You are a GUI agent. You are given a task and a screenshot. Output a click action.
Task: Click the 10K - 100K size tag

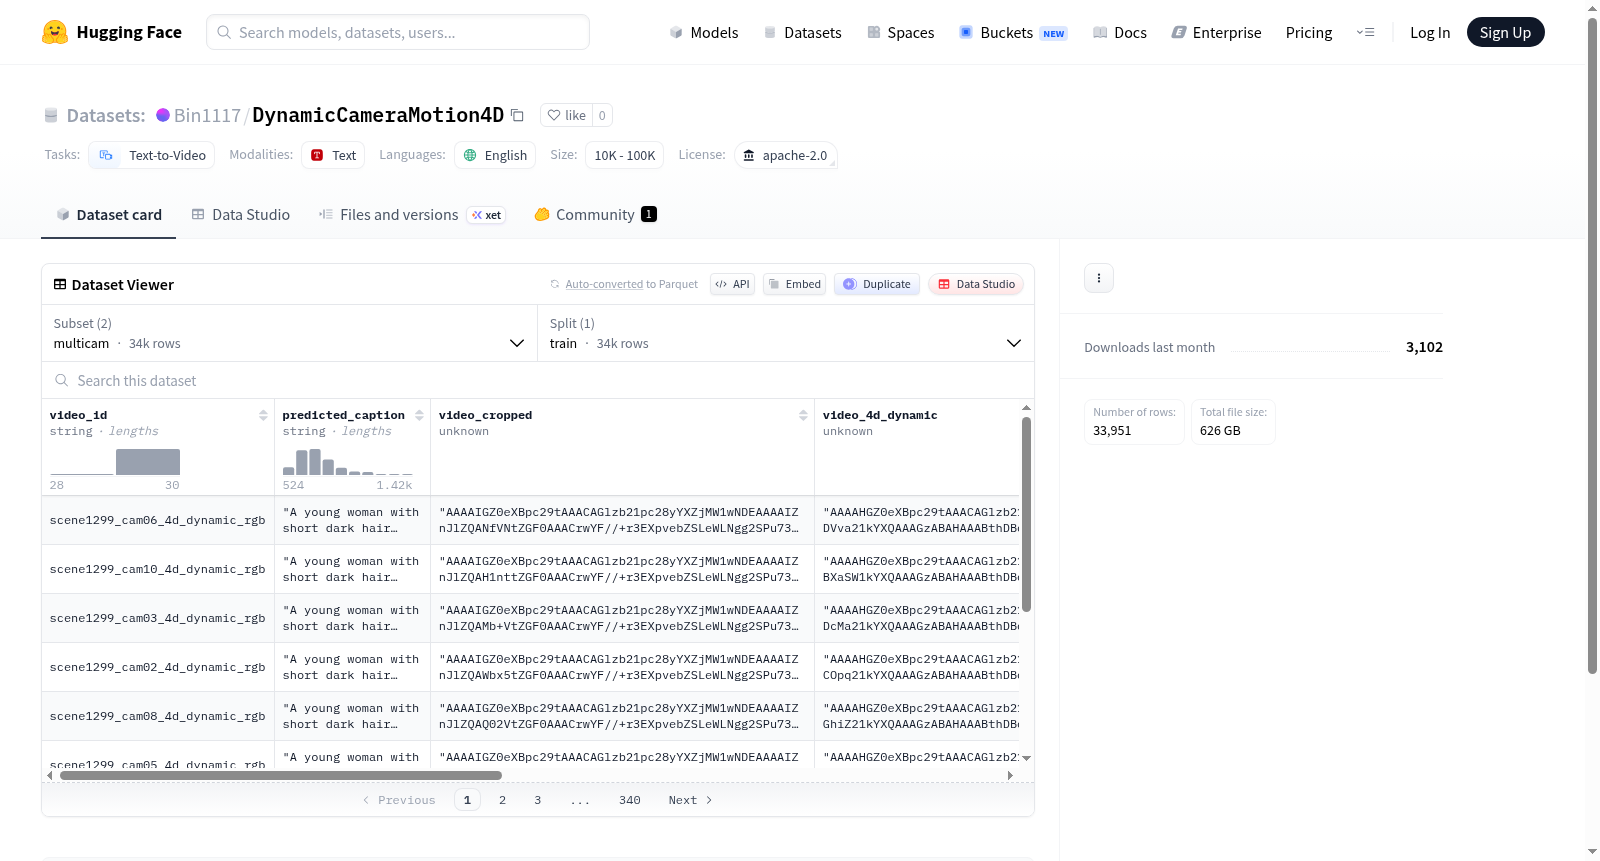(x=625, y=155)
